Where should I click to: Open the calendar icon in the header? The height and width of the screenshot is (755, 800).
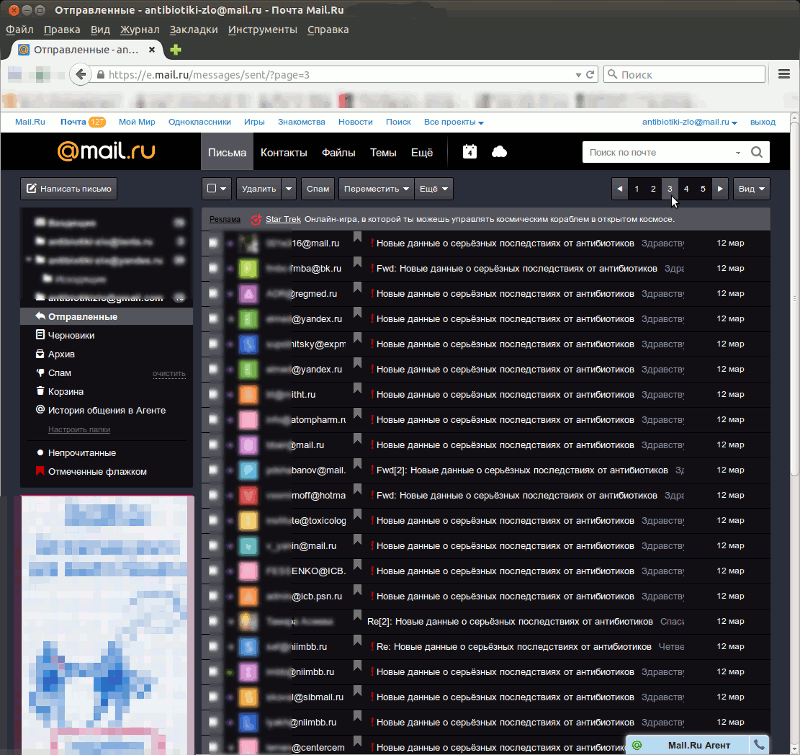tap(469, 152)
